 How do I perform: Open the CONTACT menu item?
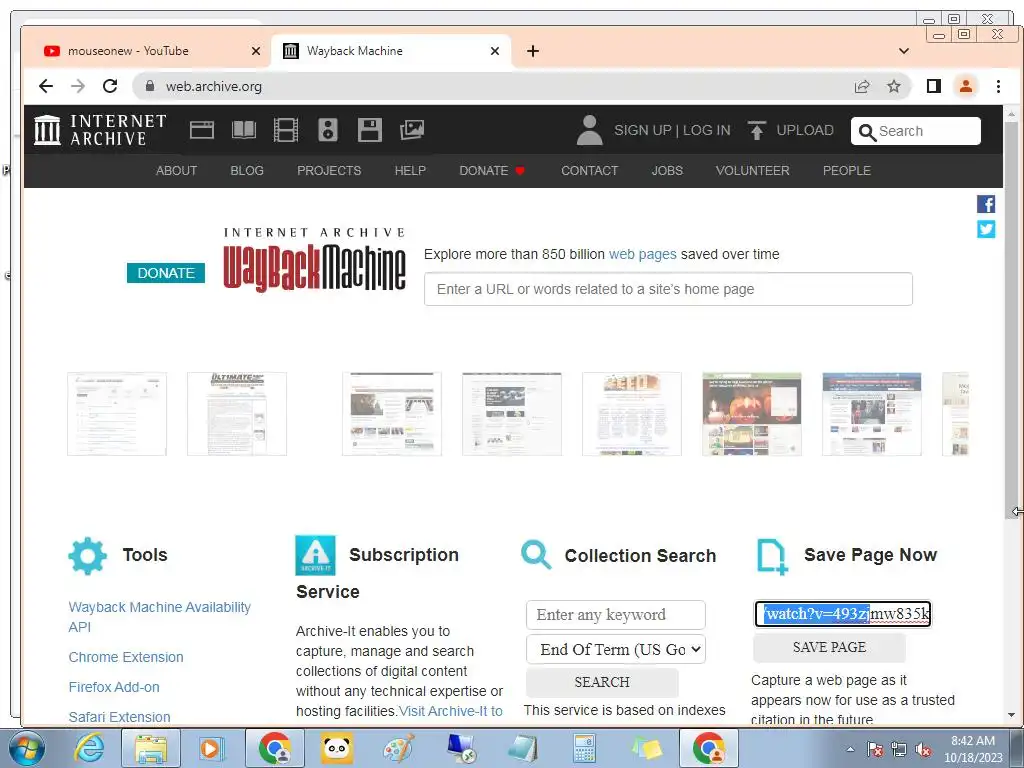[590, 170]
